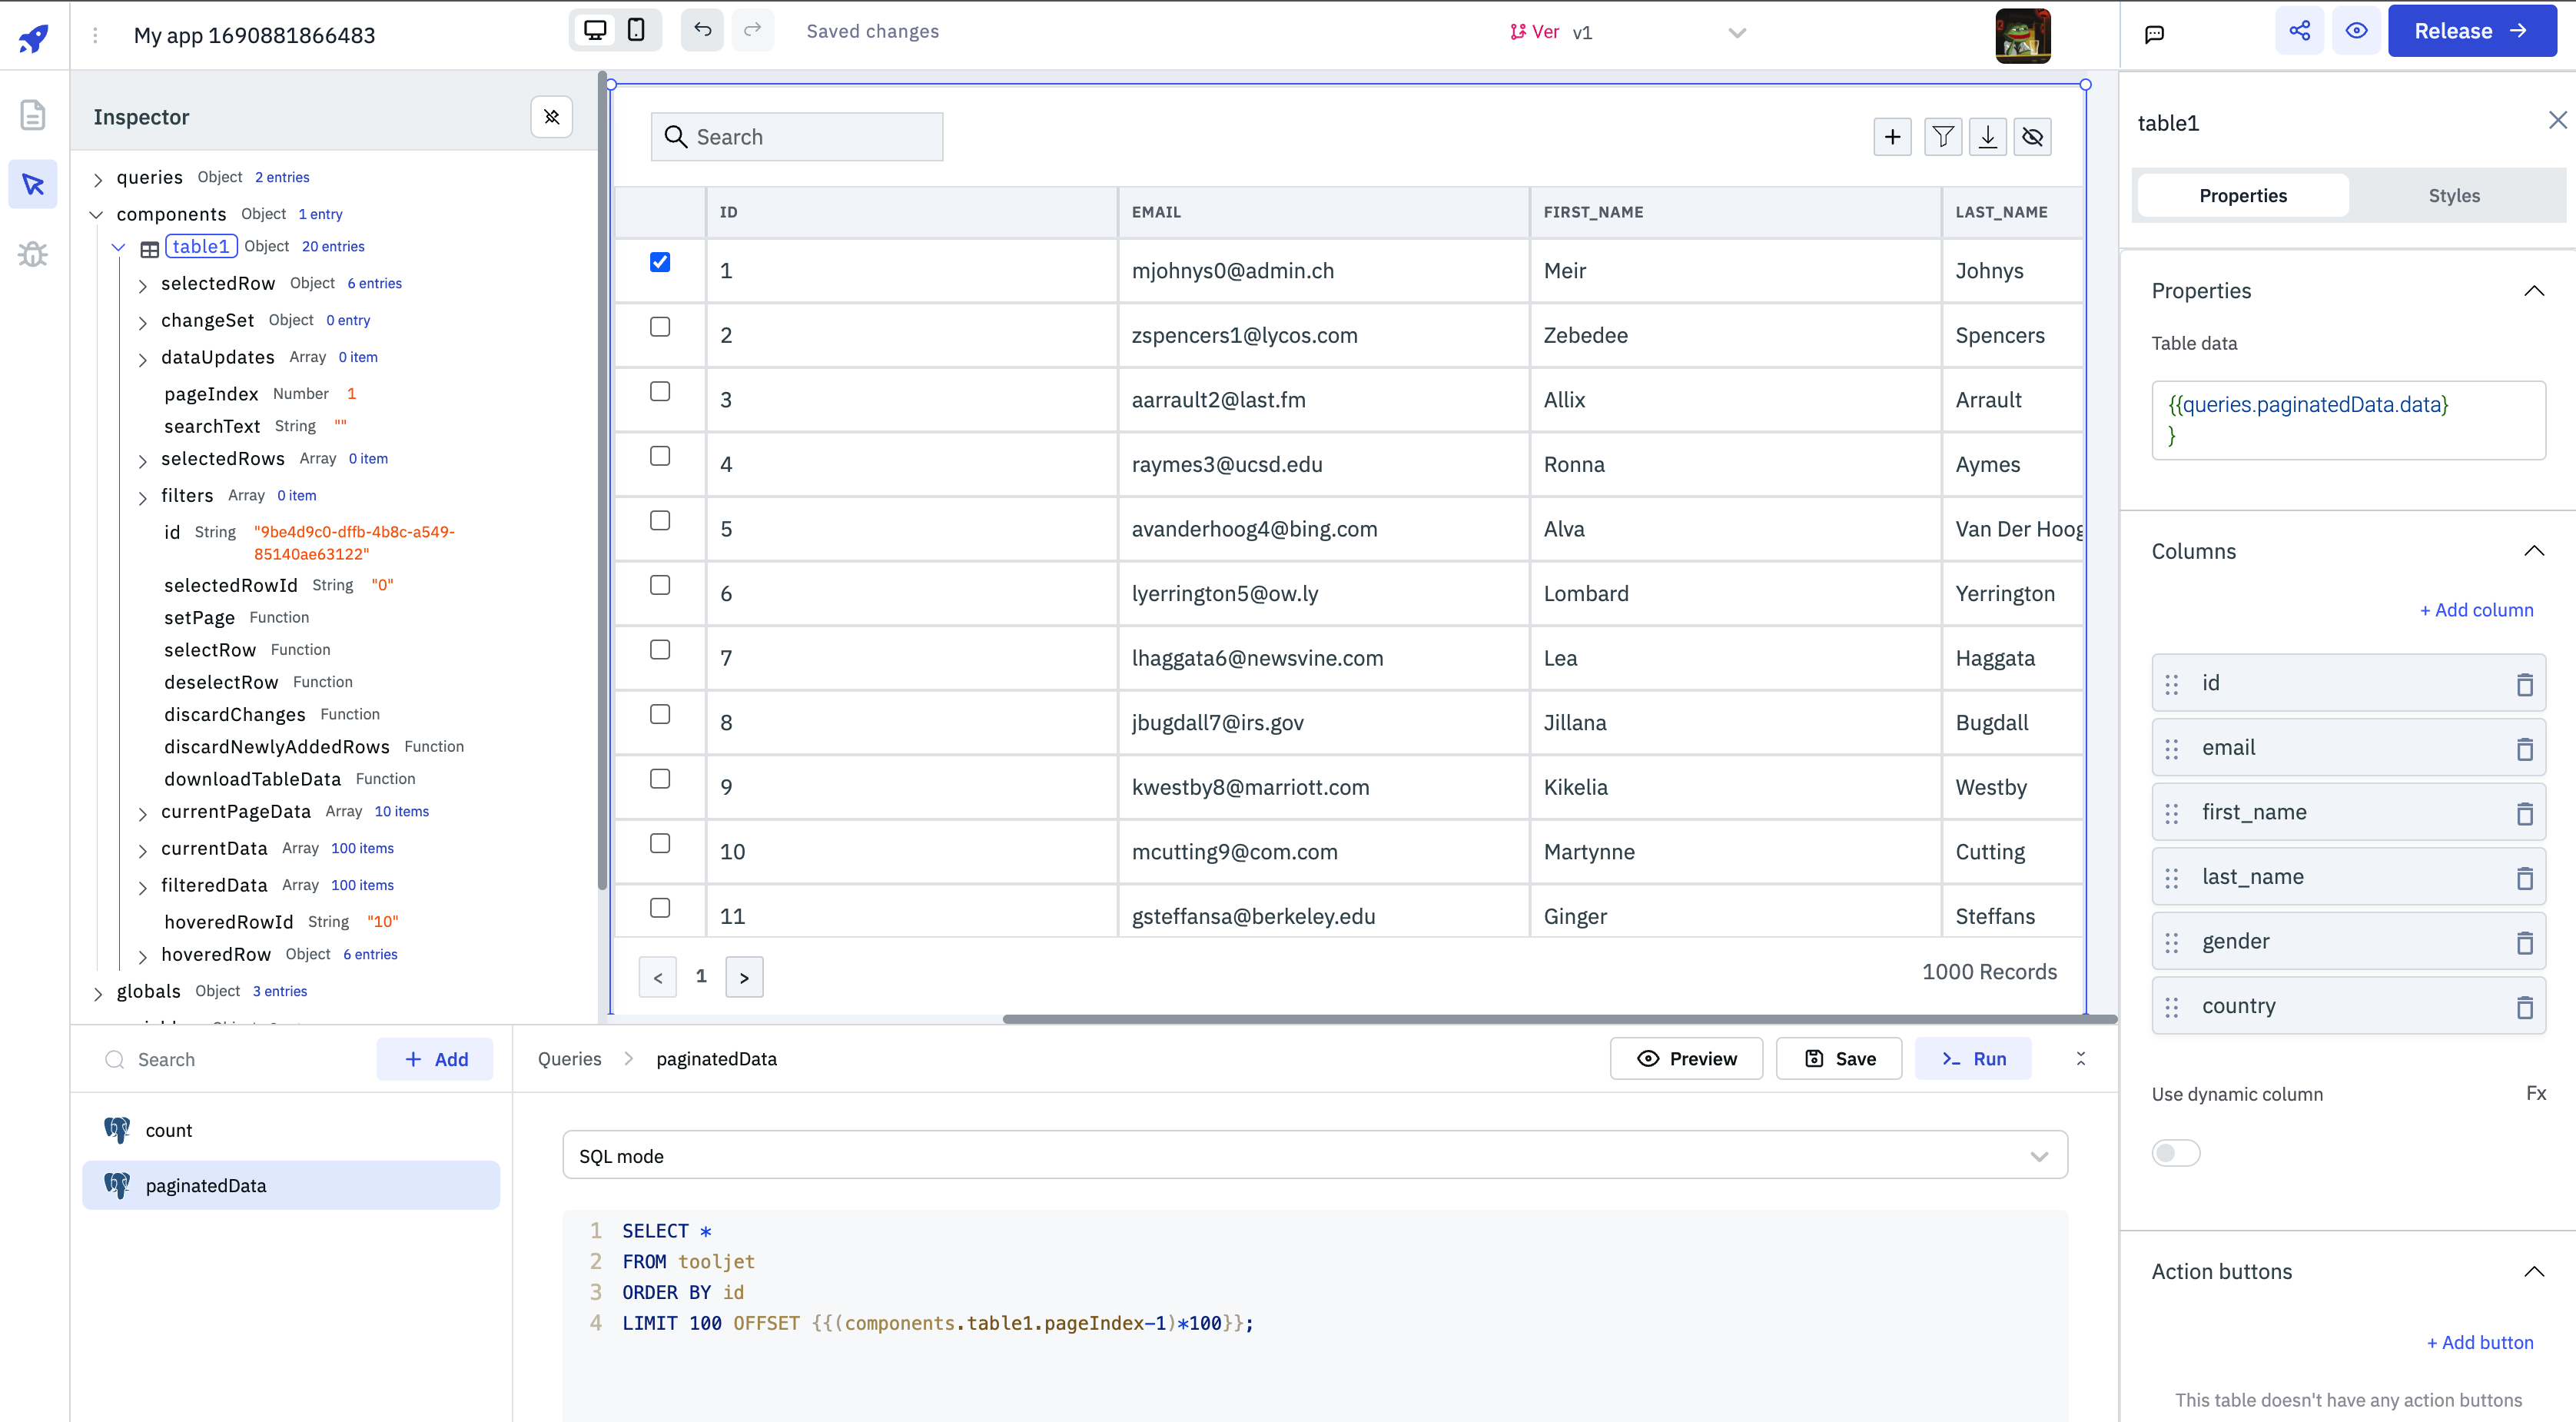The height and width of the screenshot is (1422, 2576).
Task: Select the count query in list
Action: point(169,1130)
